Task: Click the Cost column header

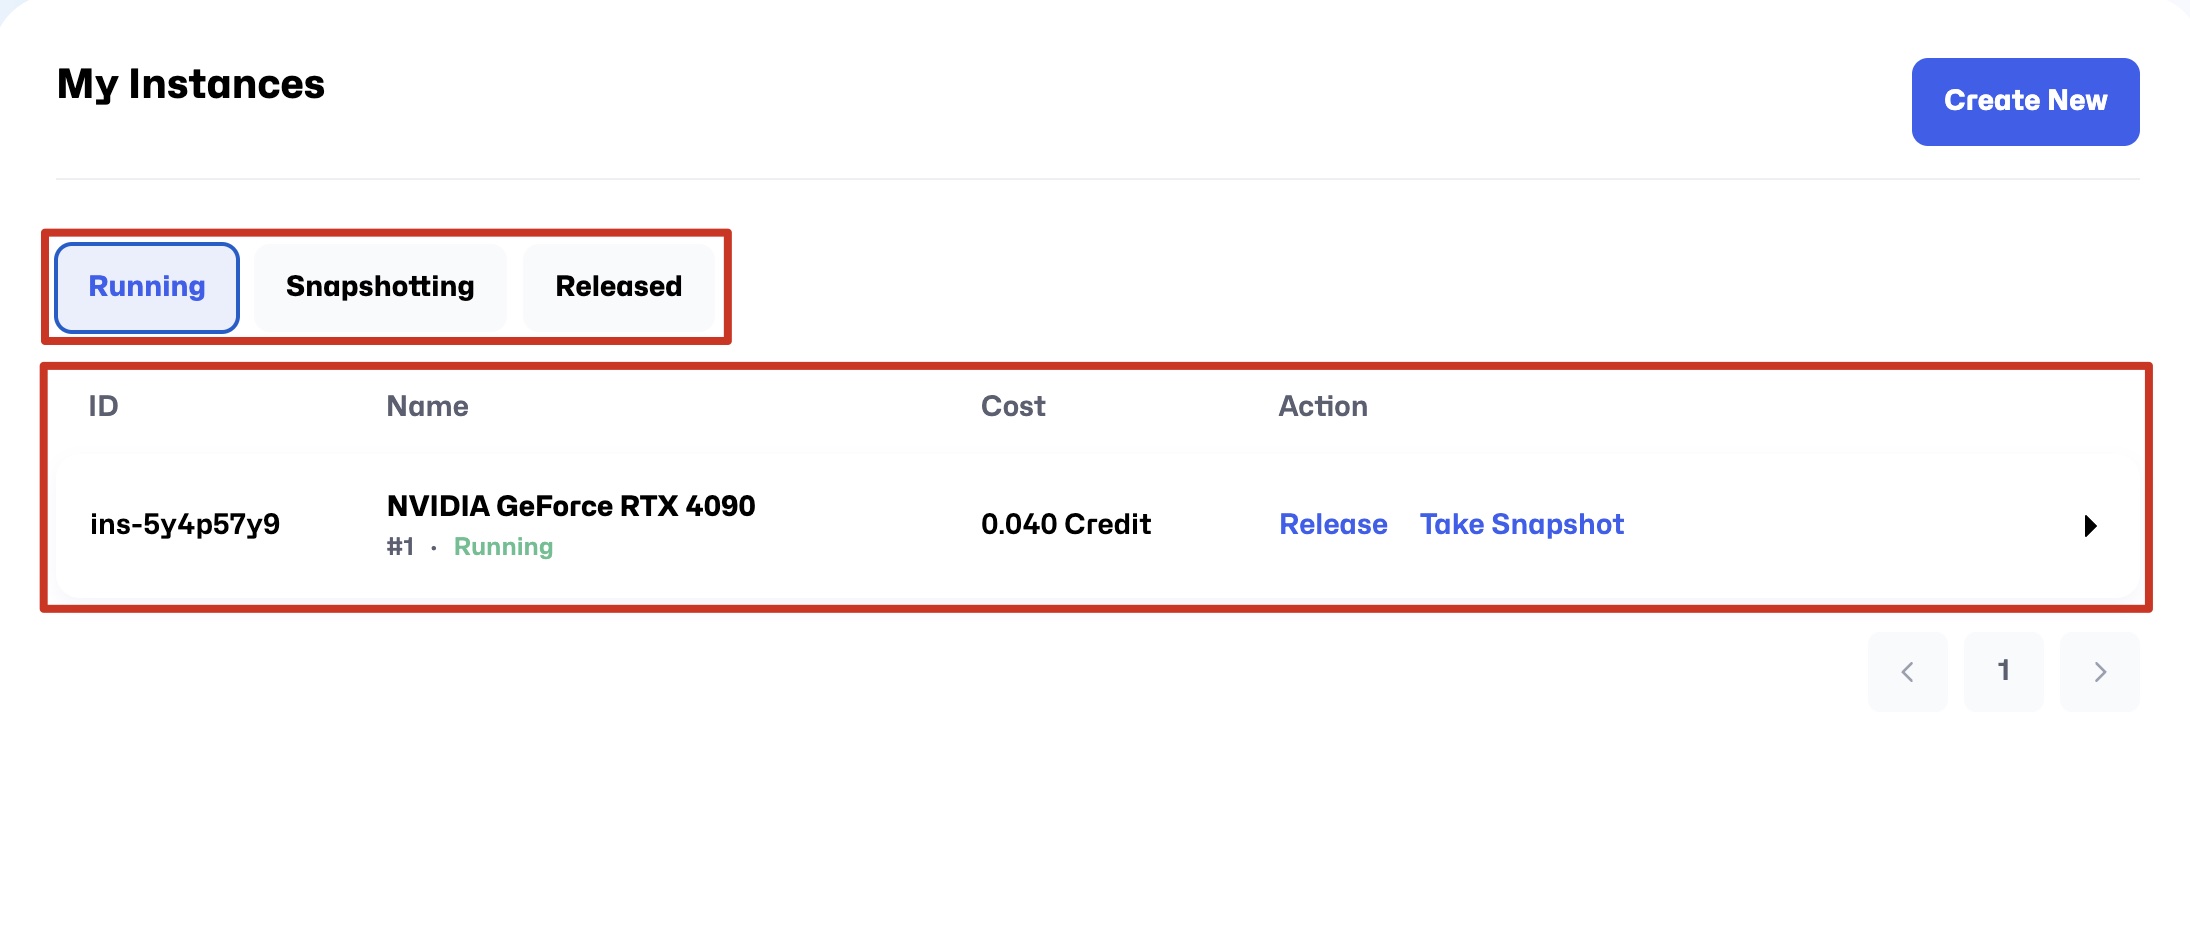Action: click(1012, 406)
